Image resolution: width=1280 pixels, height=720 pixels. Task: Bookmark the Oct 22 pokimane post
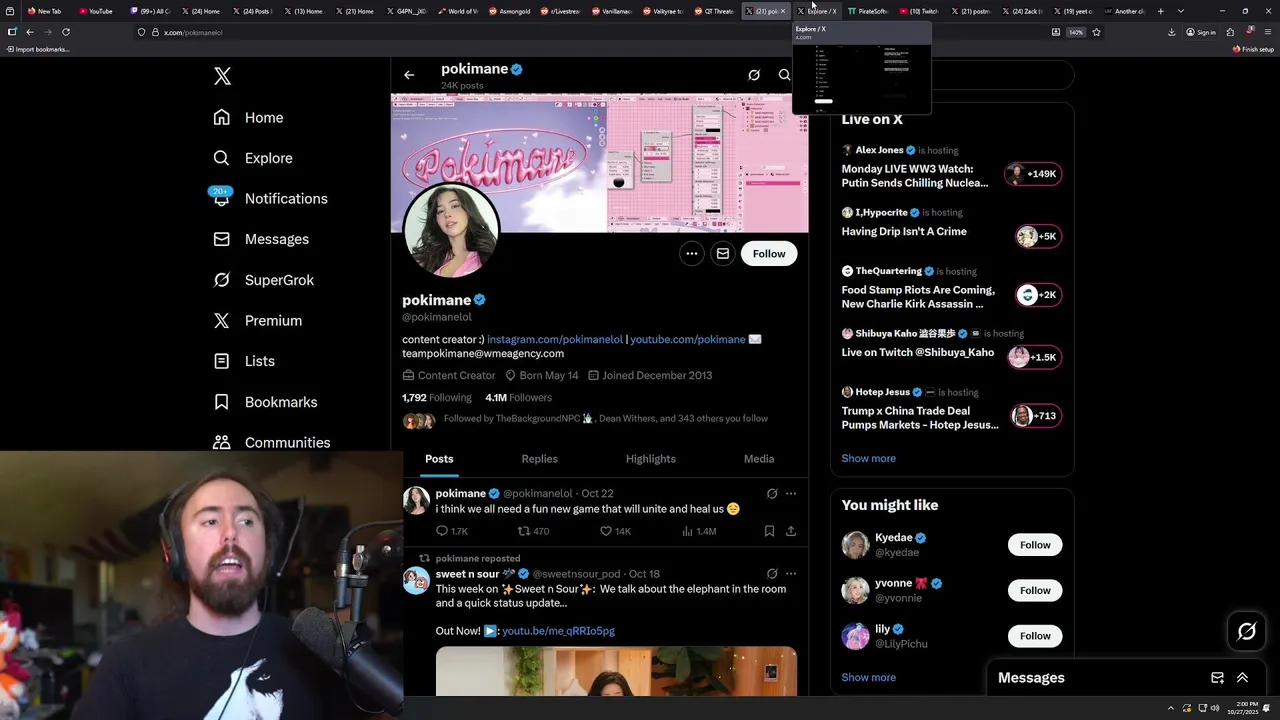(769, 531)
